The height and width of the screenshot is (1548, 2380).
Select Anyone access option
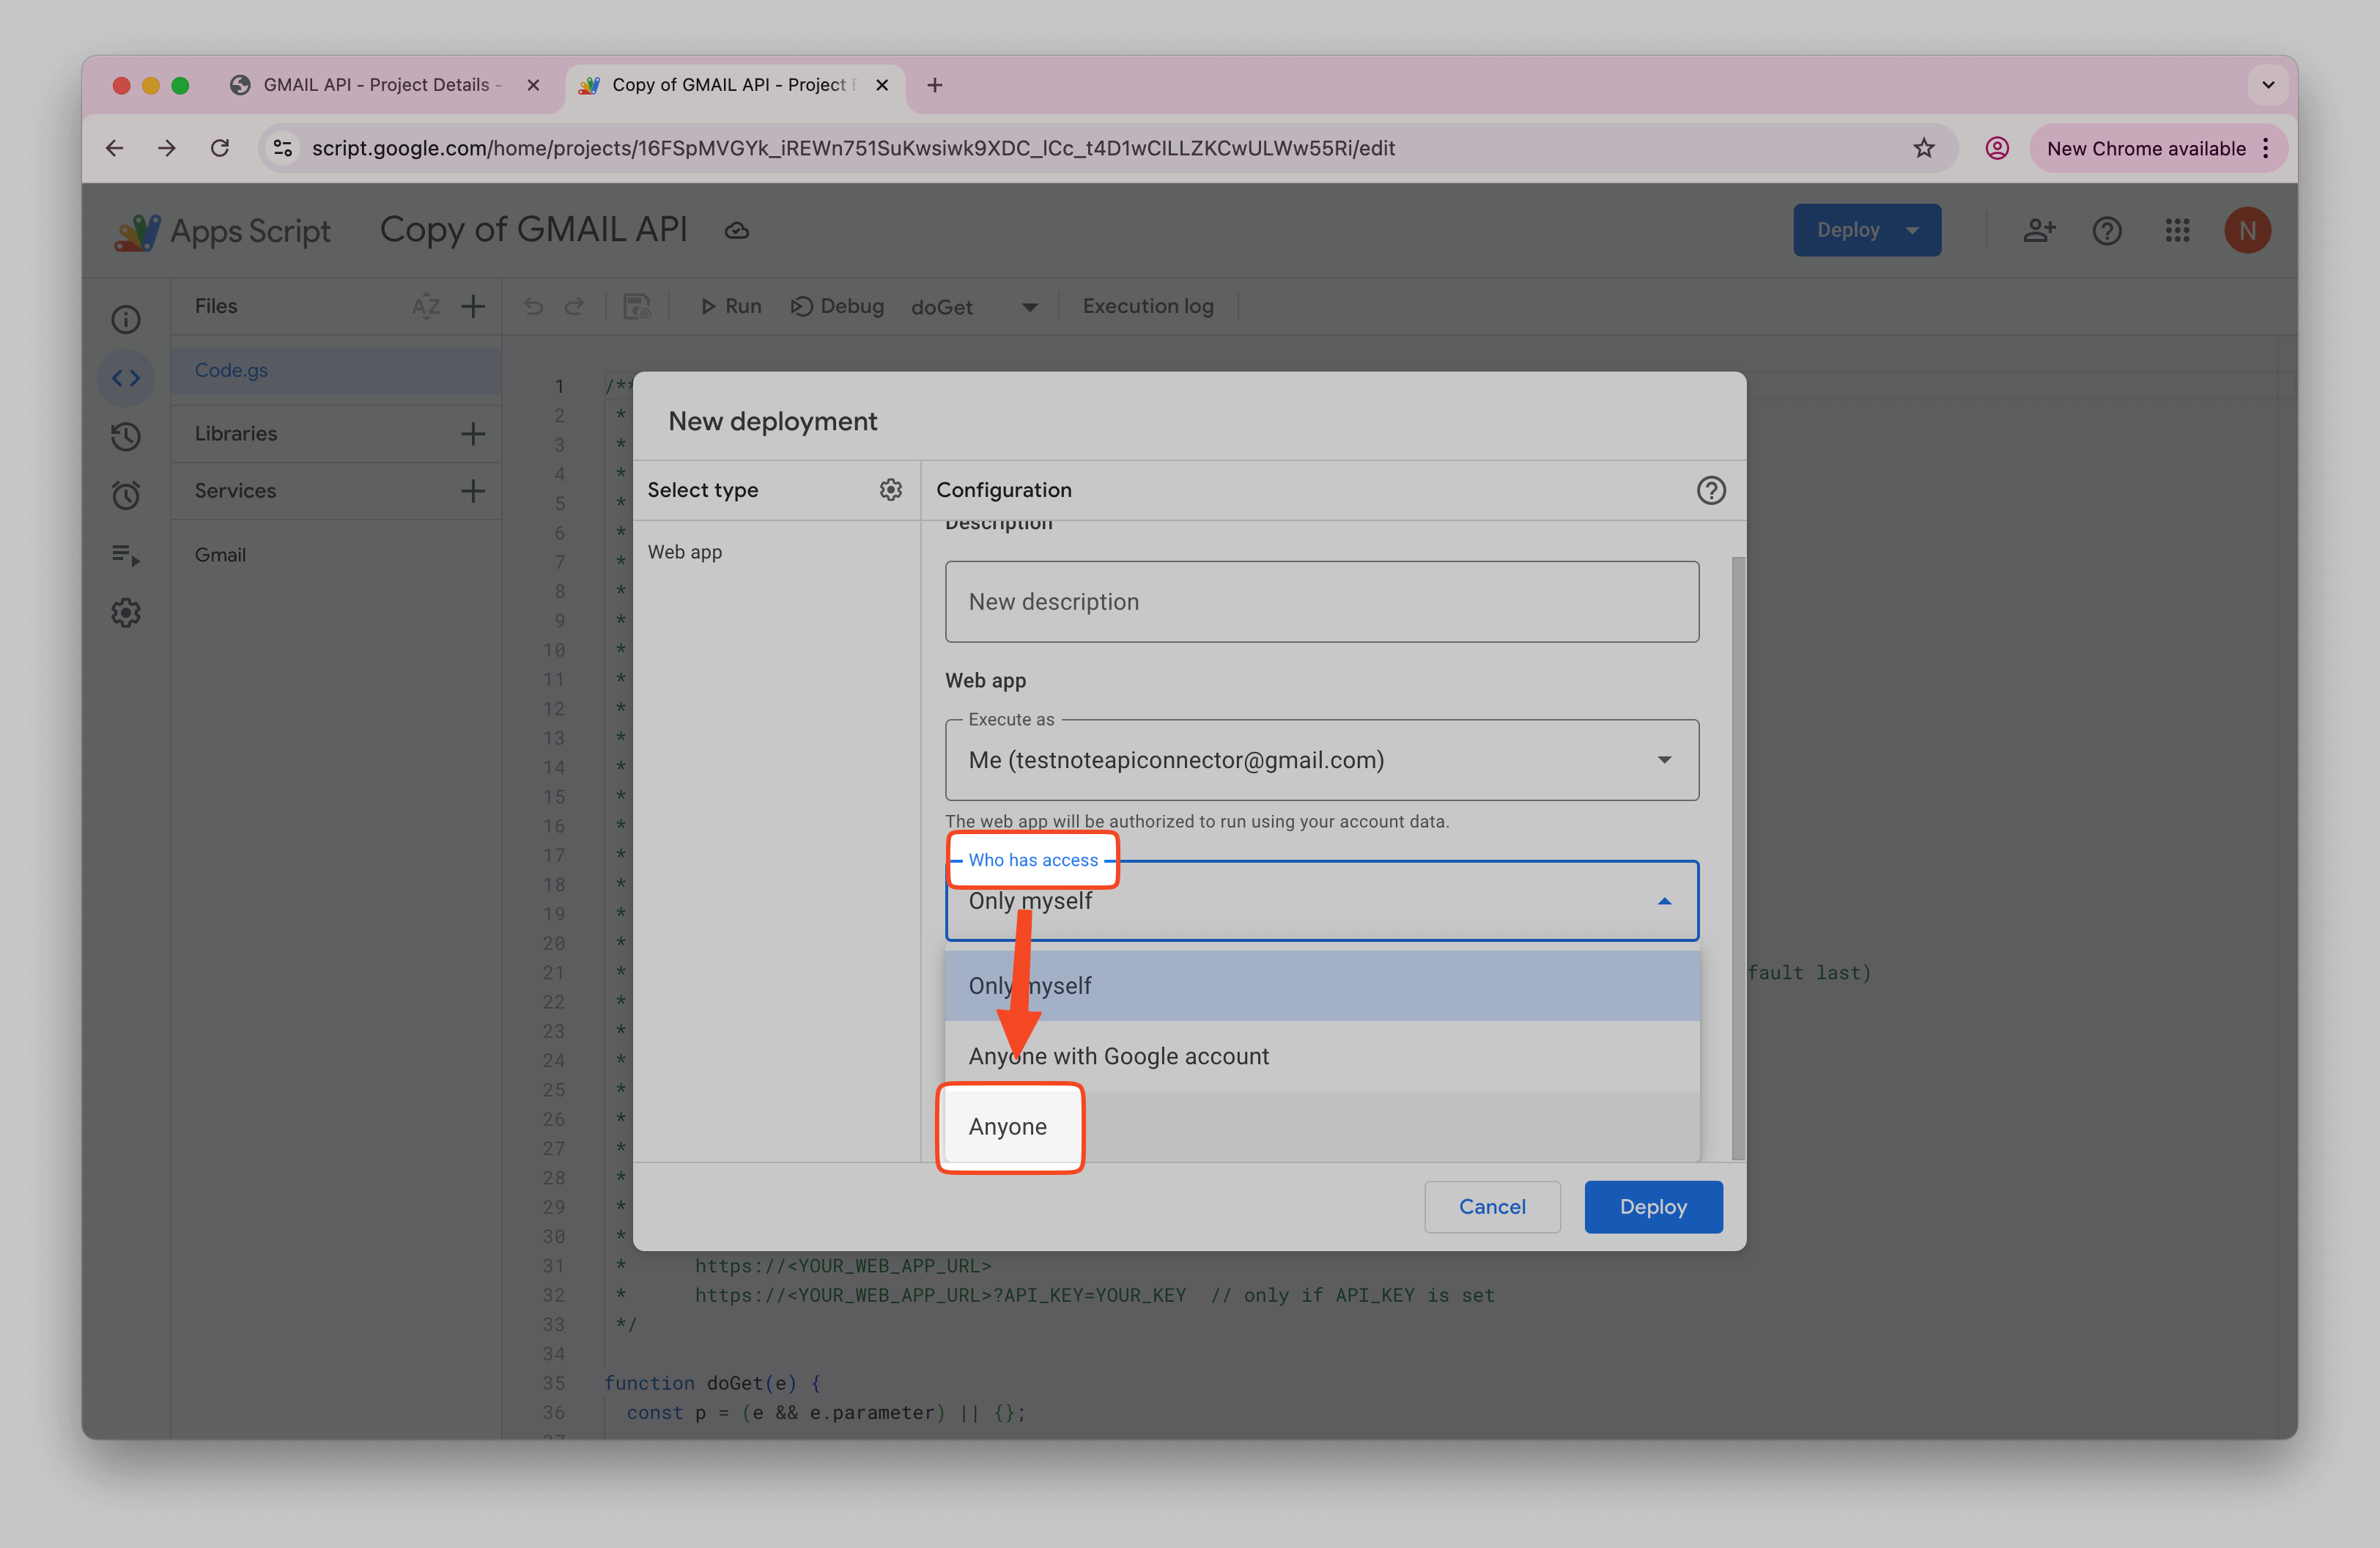pyautogui.click(x=1322, y=1126)
